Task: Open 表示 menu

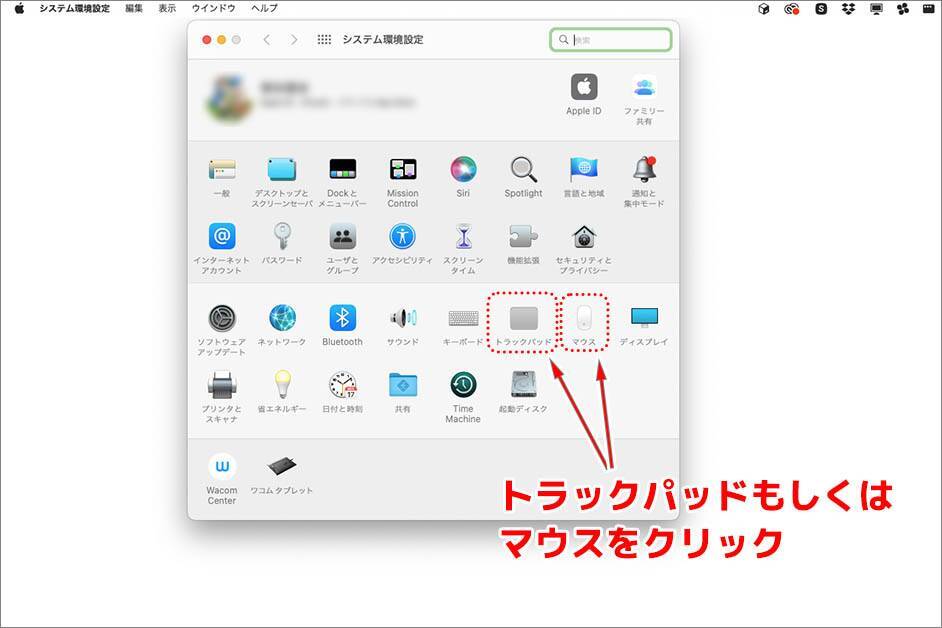Action: [167, 8]
